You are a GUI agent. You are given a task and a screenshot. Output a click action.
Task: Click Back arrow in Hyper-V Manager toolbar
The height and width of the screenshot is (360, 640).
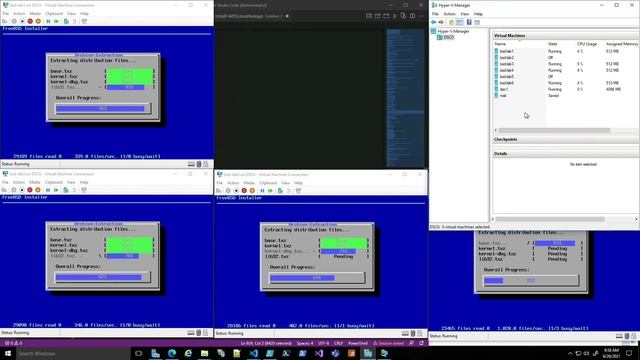433,22
